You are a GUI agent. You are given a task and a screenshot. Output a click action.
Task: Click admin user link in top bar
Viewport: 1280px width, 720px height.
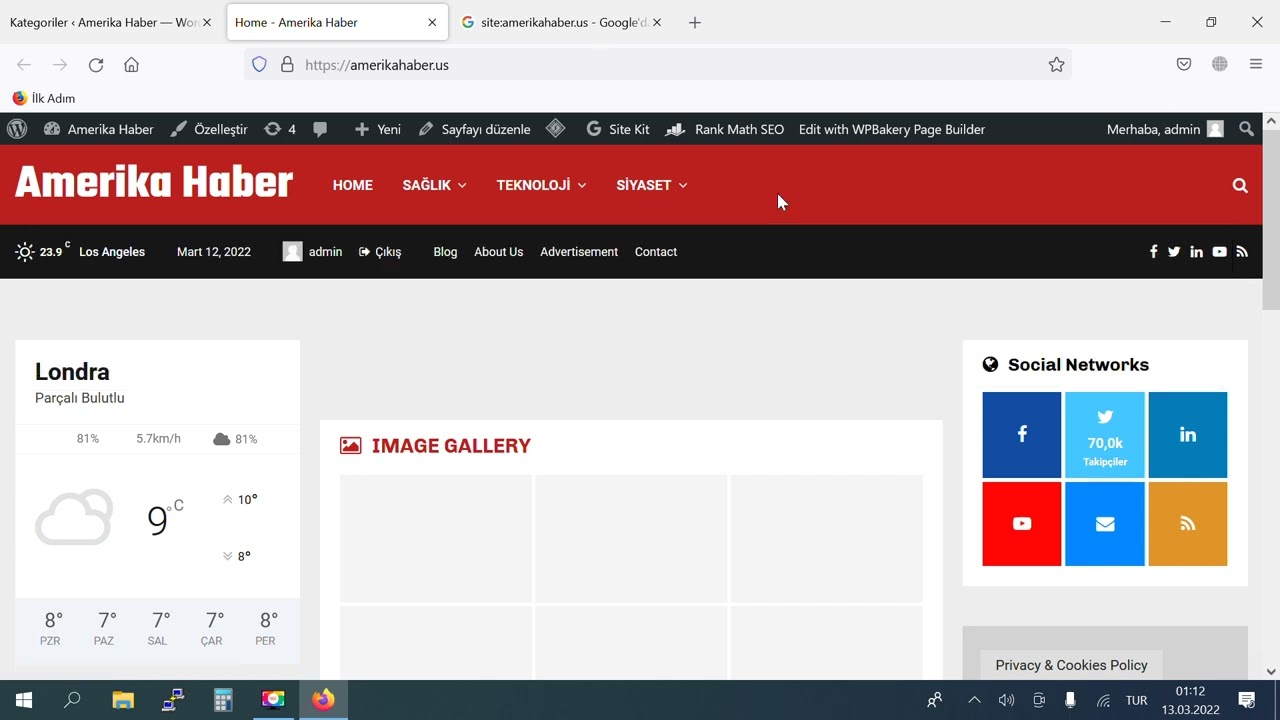312,252
